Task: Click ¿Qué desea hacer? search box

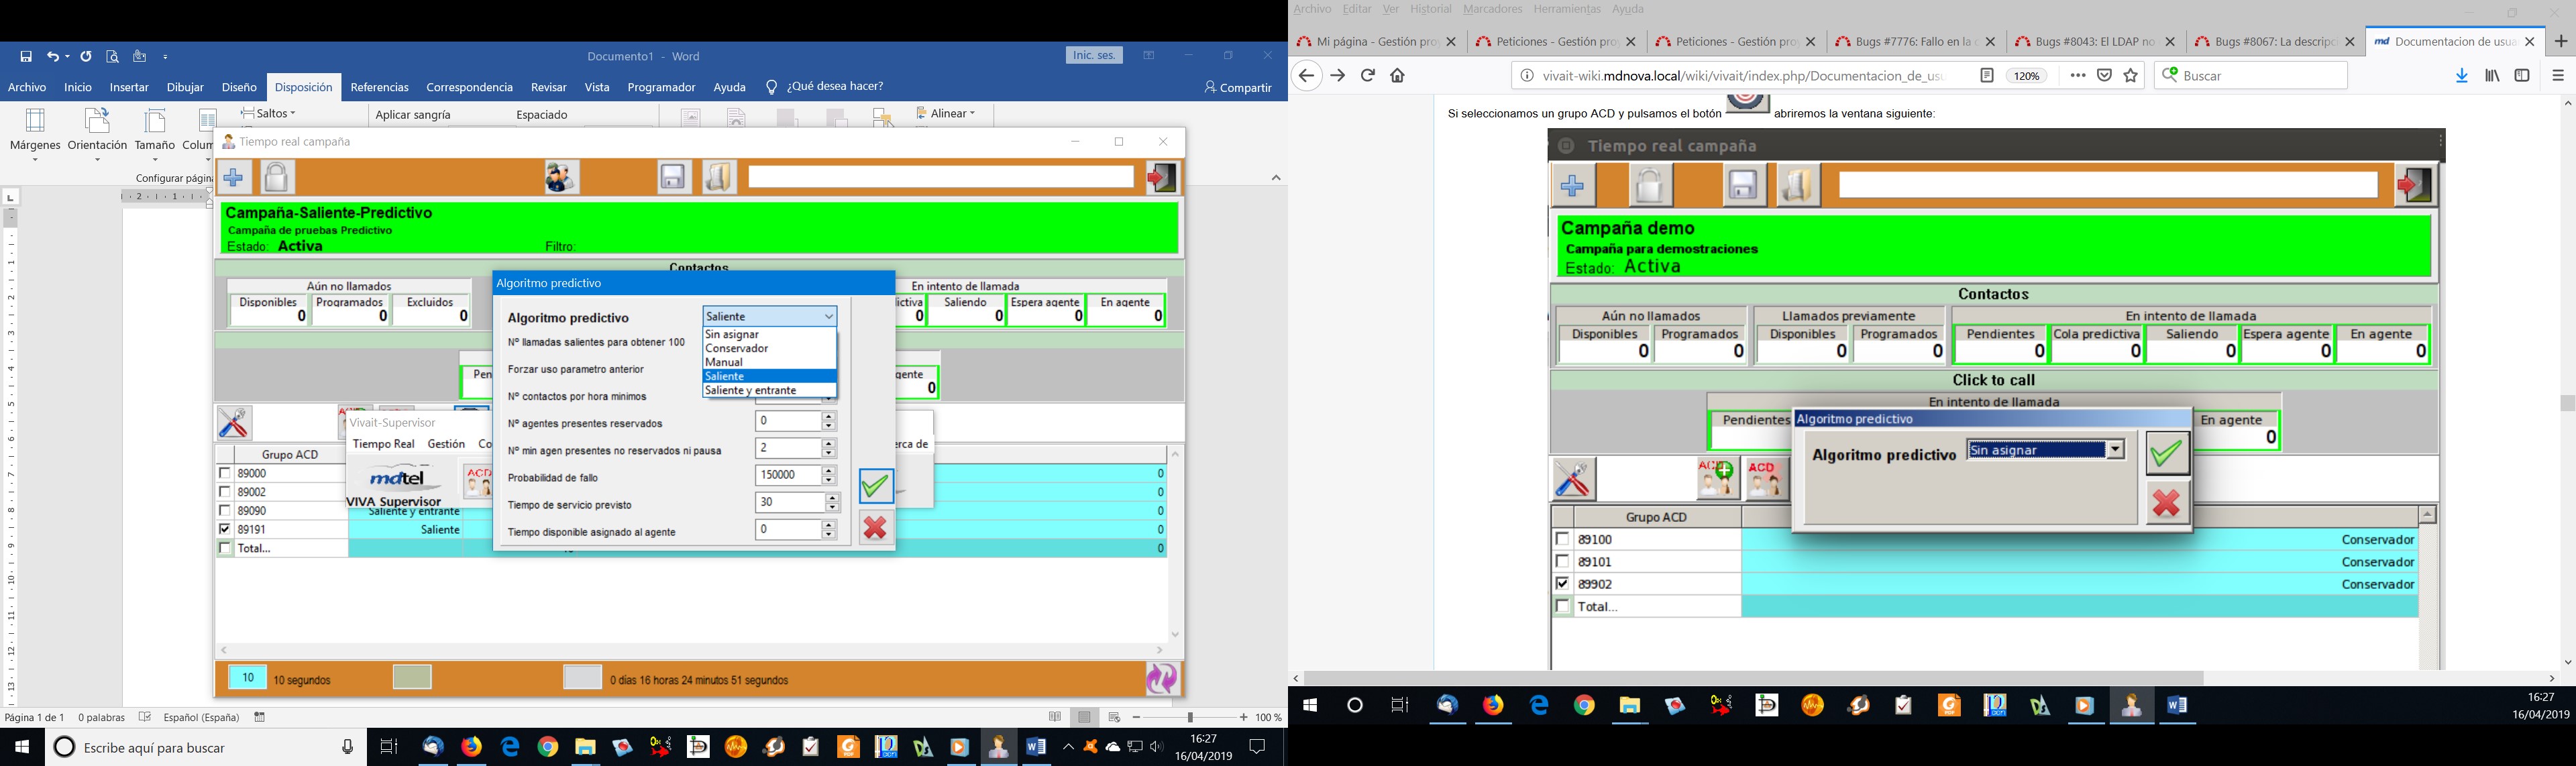Action: tap(834, 87)
